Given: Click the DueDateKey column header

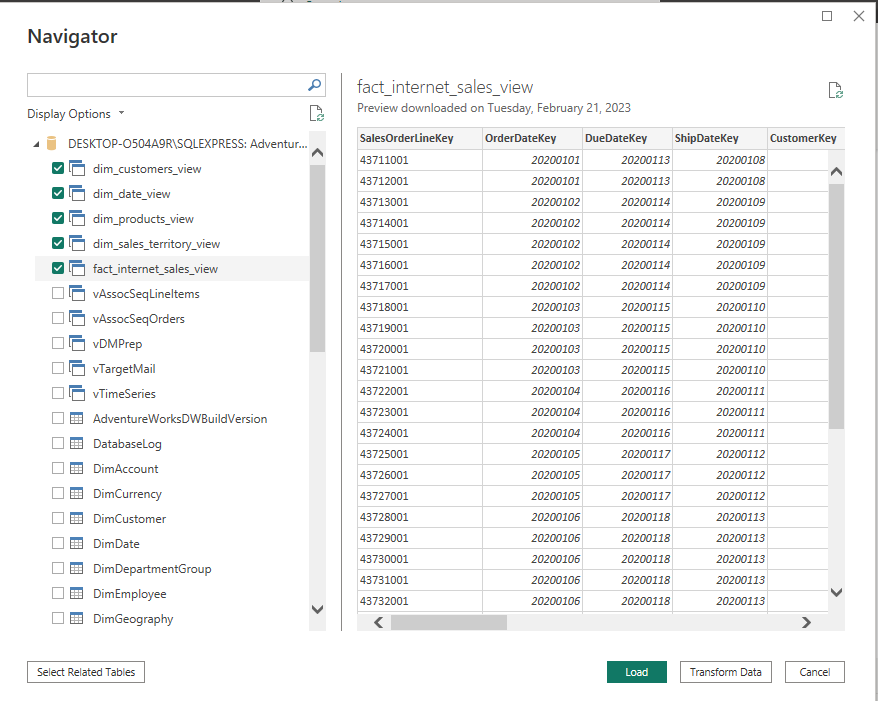Looking at the screenshot, I should [627, 138].
